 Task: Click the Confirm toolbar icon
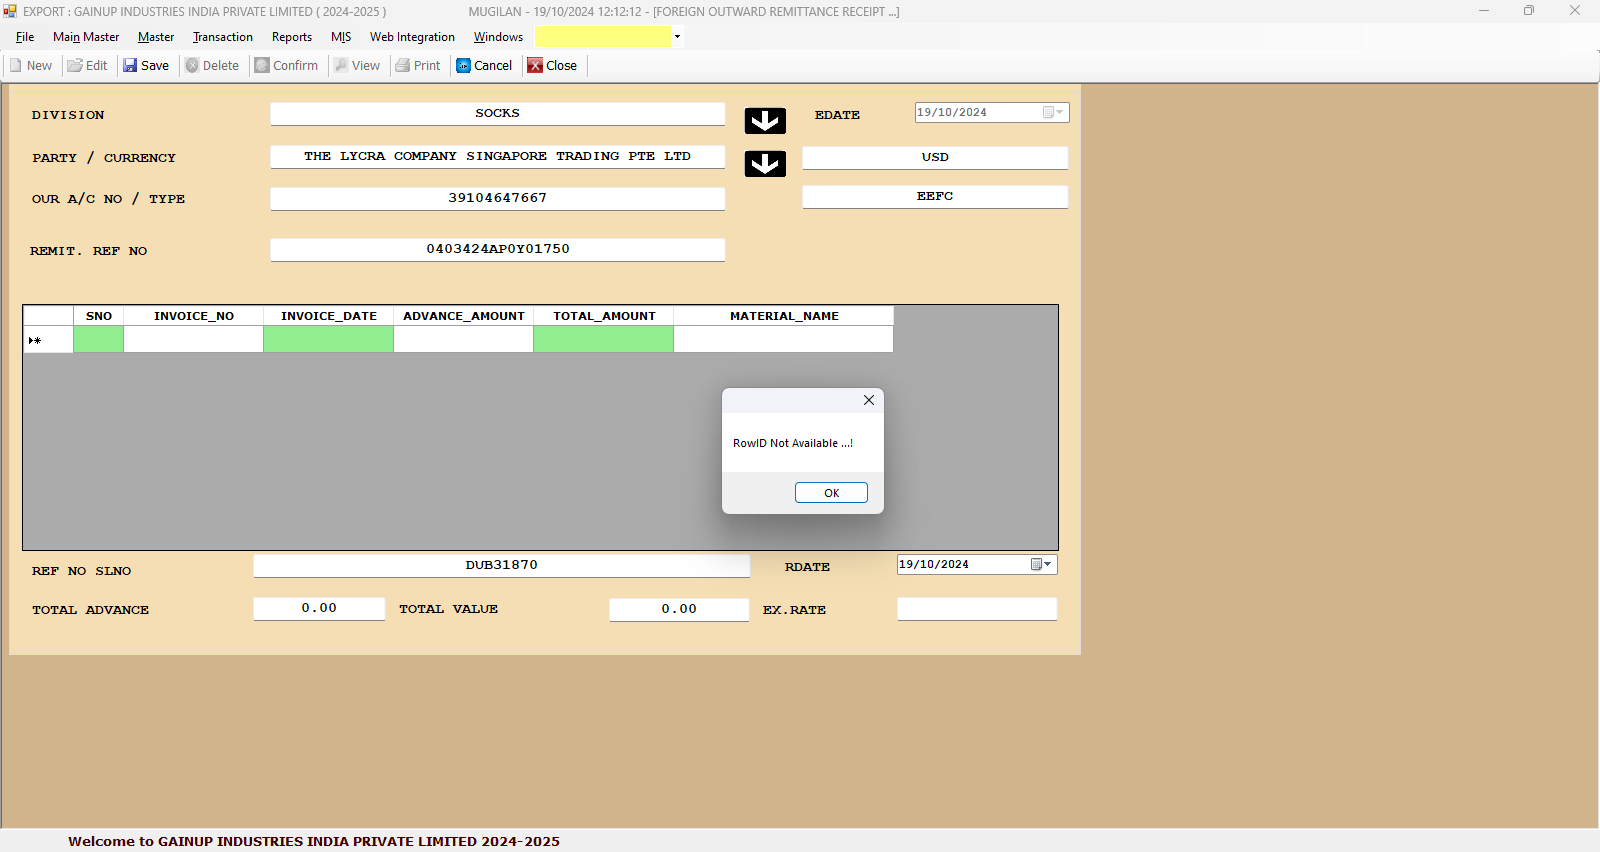coord(262,66)
